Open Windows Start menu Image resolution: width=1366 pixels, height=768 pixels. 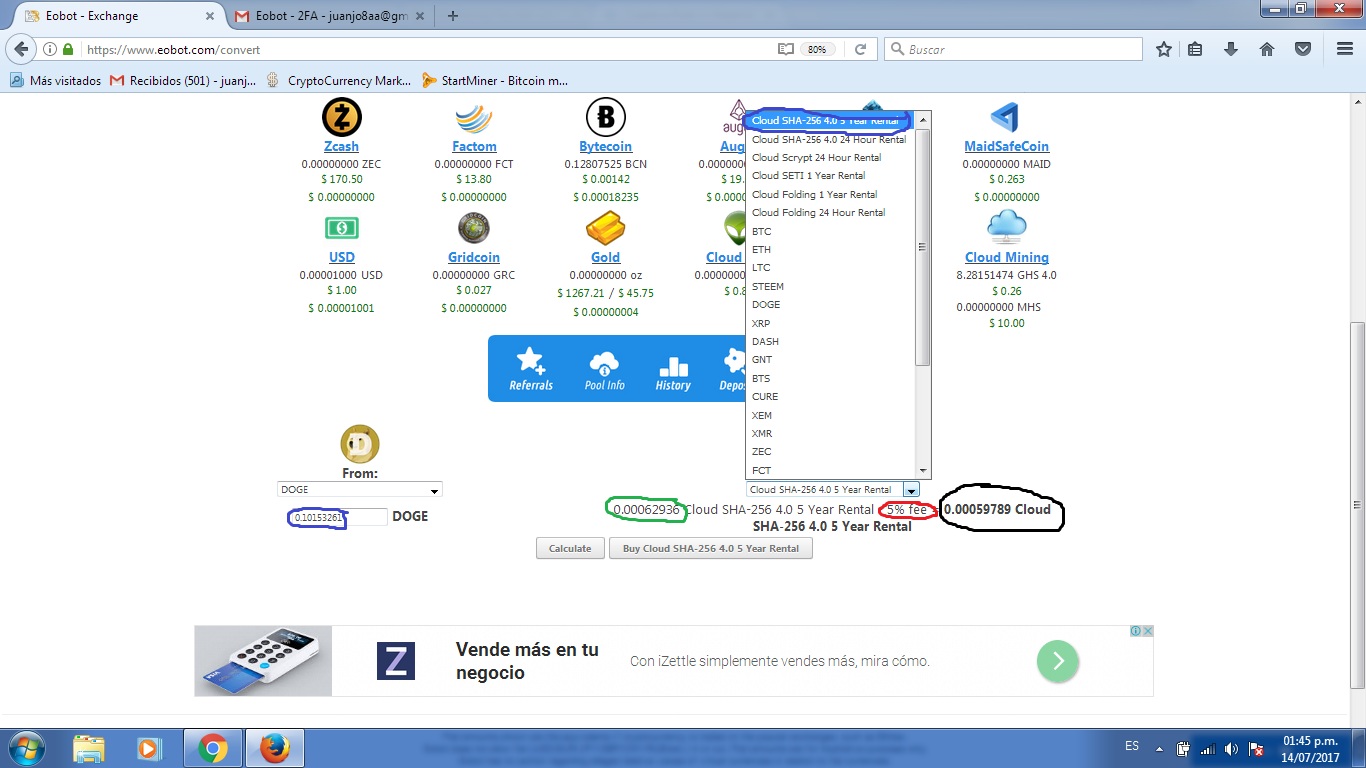pos(25,748)
